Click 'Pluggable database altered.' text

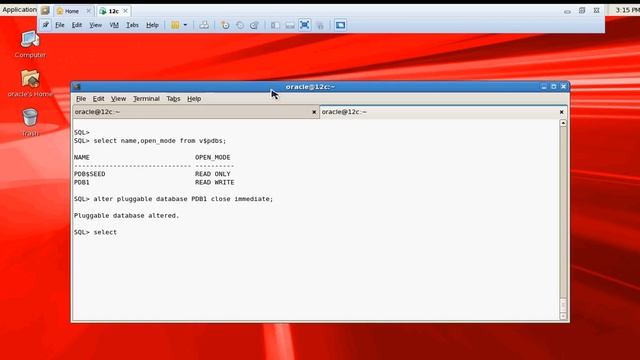[x=127, y=216]
